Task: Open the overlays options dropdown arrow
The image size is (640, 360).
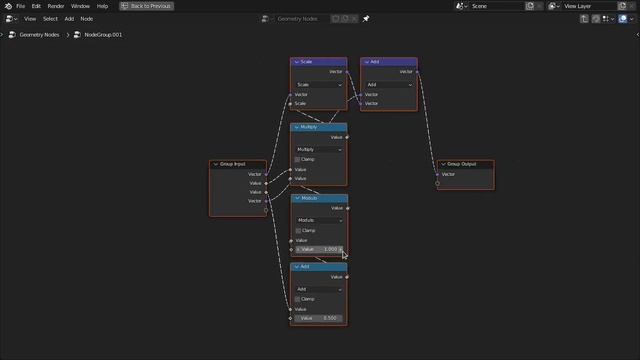Action: [x=631, y=19]
